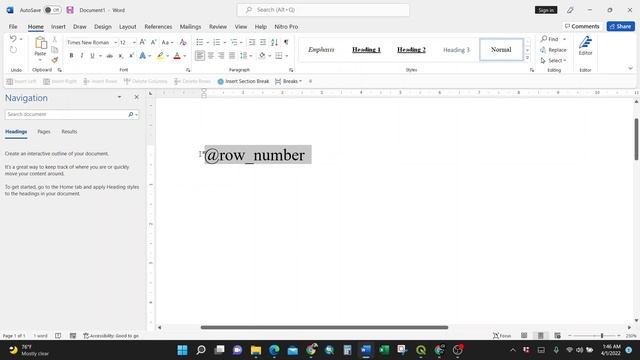
Task: Toggle show paragraph marks pilcrow
Action: (286, 42)
